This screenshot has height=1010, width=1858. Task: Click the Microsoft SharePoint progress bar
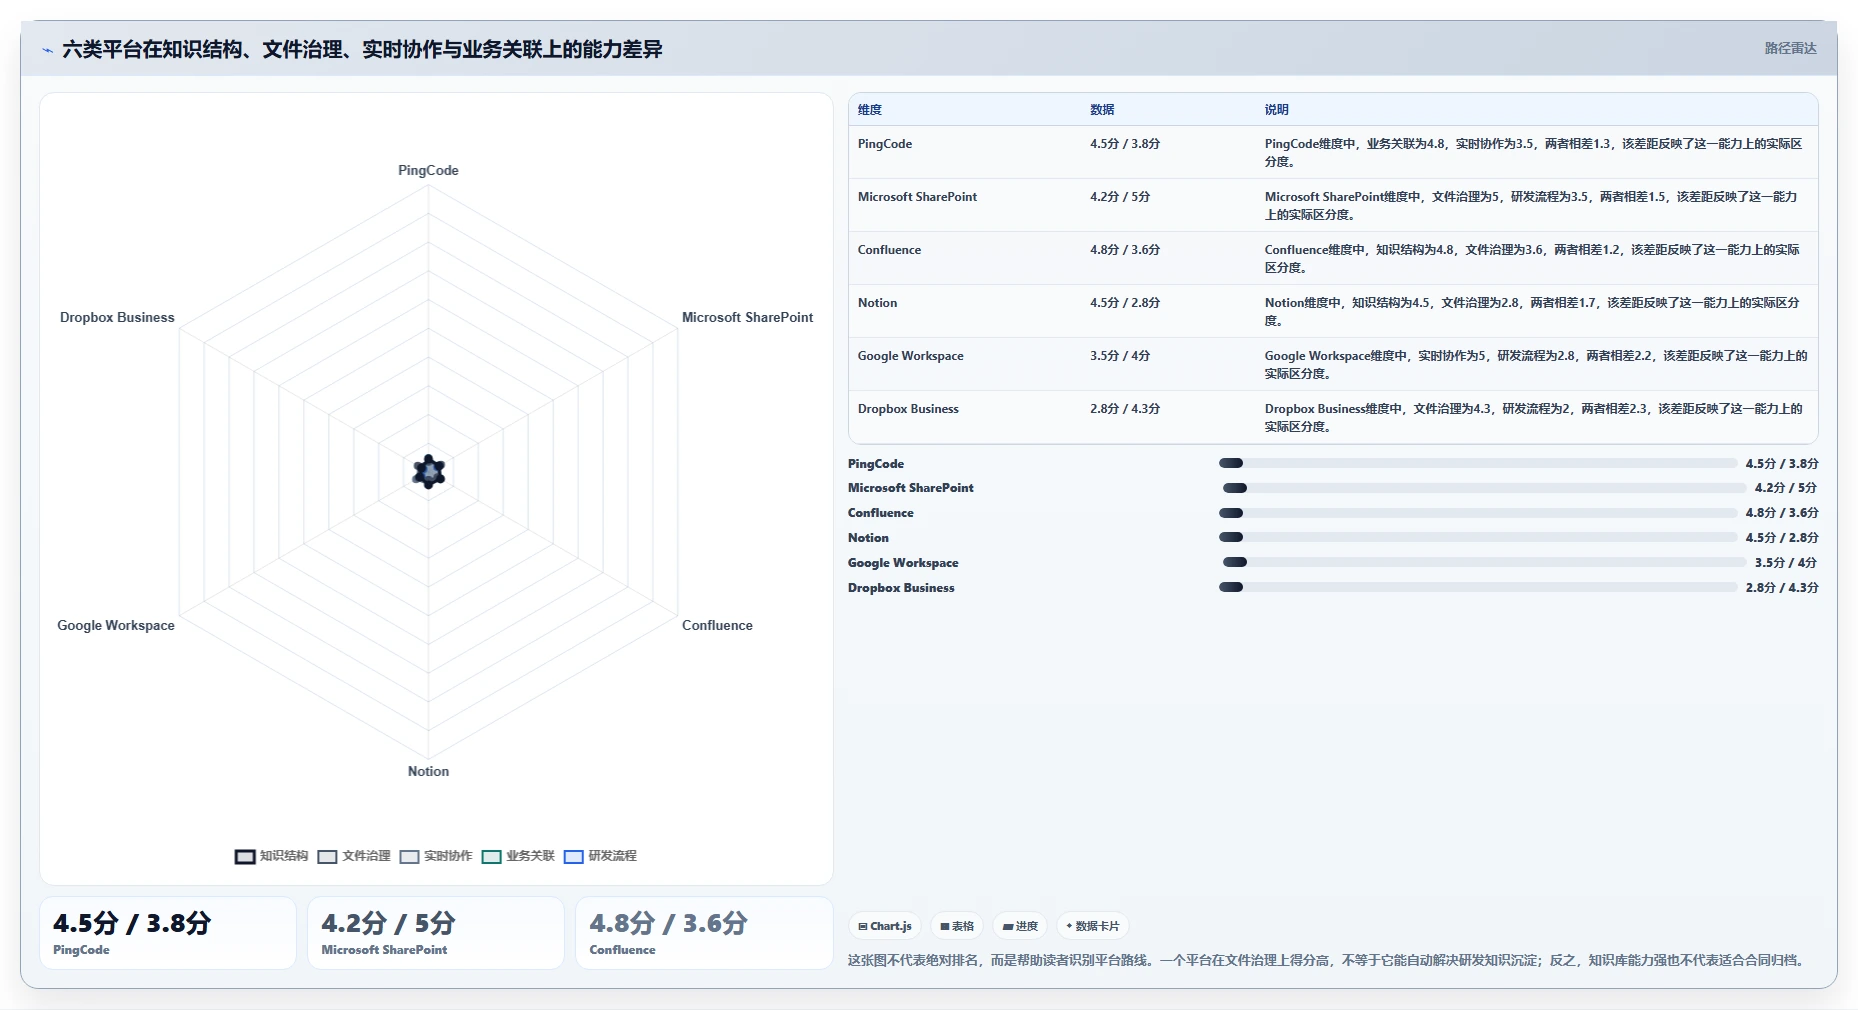(x=1484, y=488)
